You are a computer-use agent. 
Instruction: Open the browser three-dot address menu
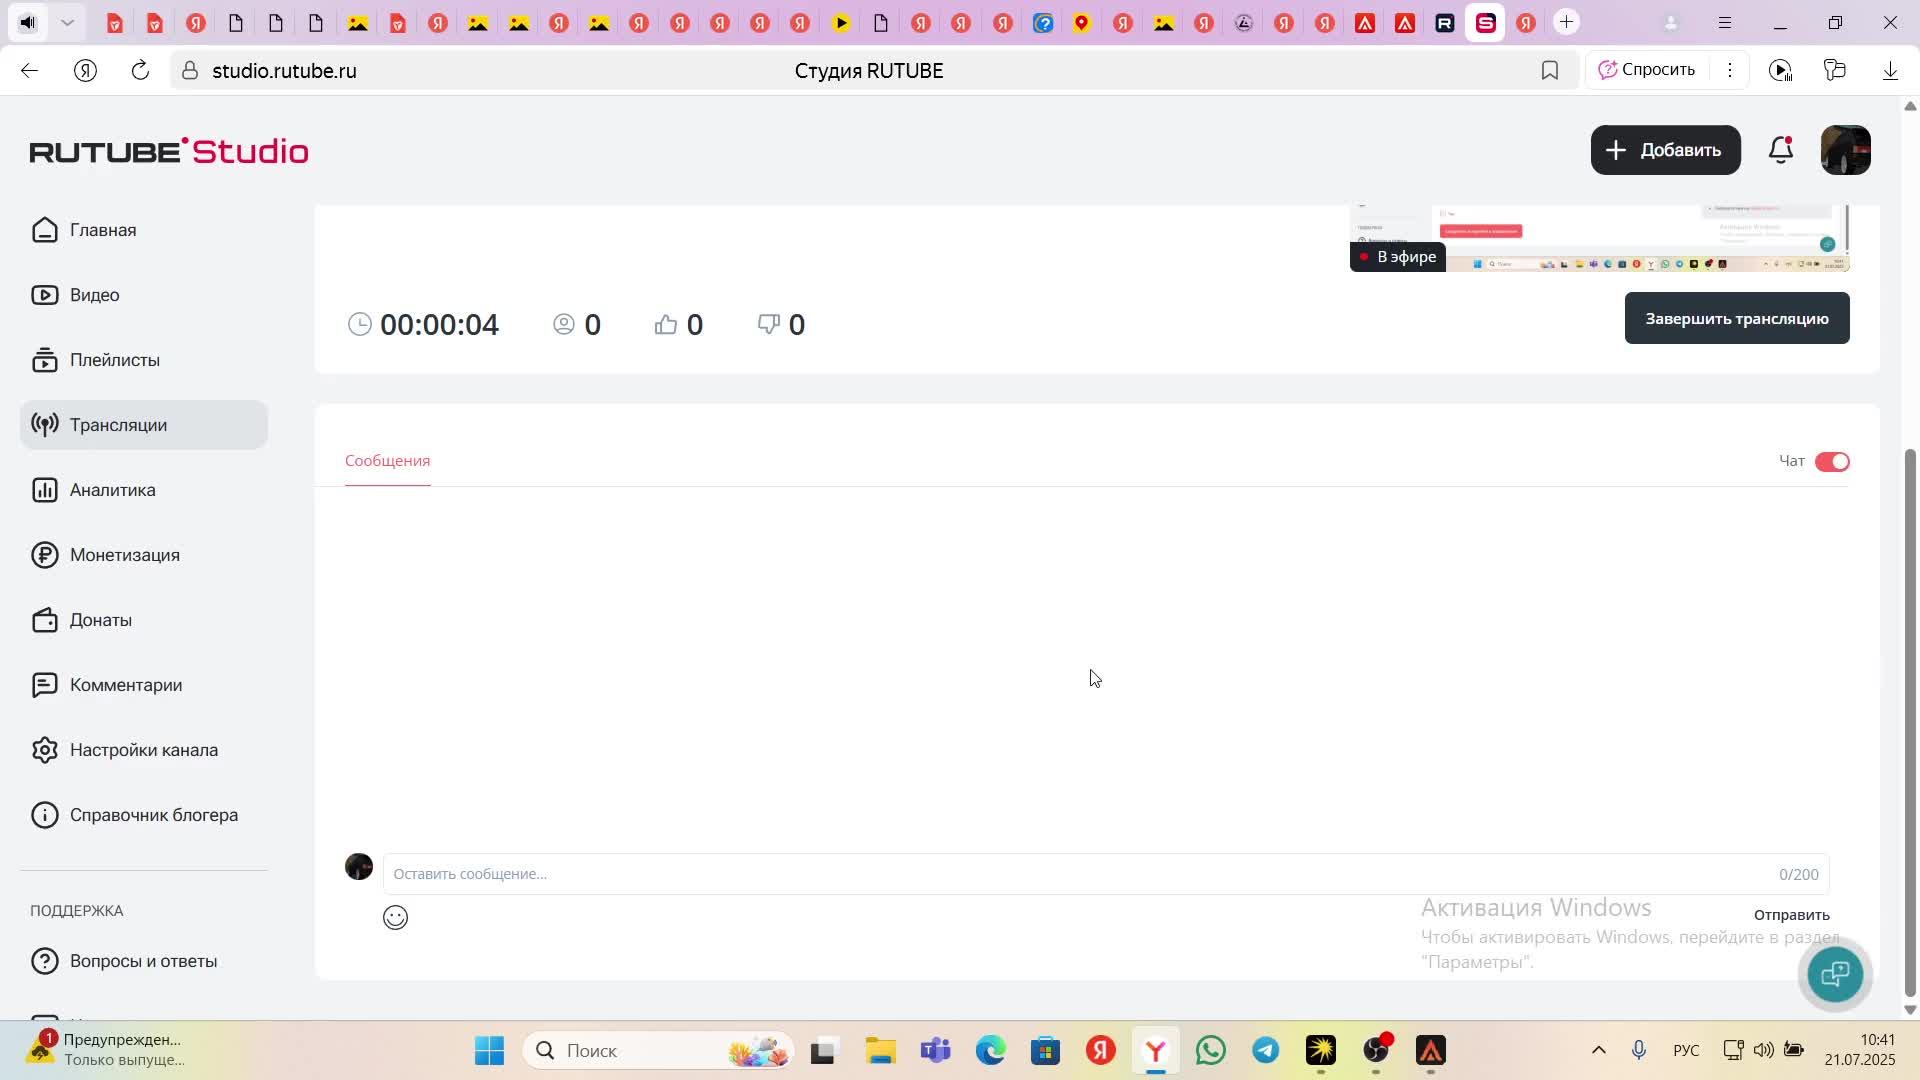tap(1729, 70)
